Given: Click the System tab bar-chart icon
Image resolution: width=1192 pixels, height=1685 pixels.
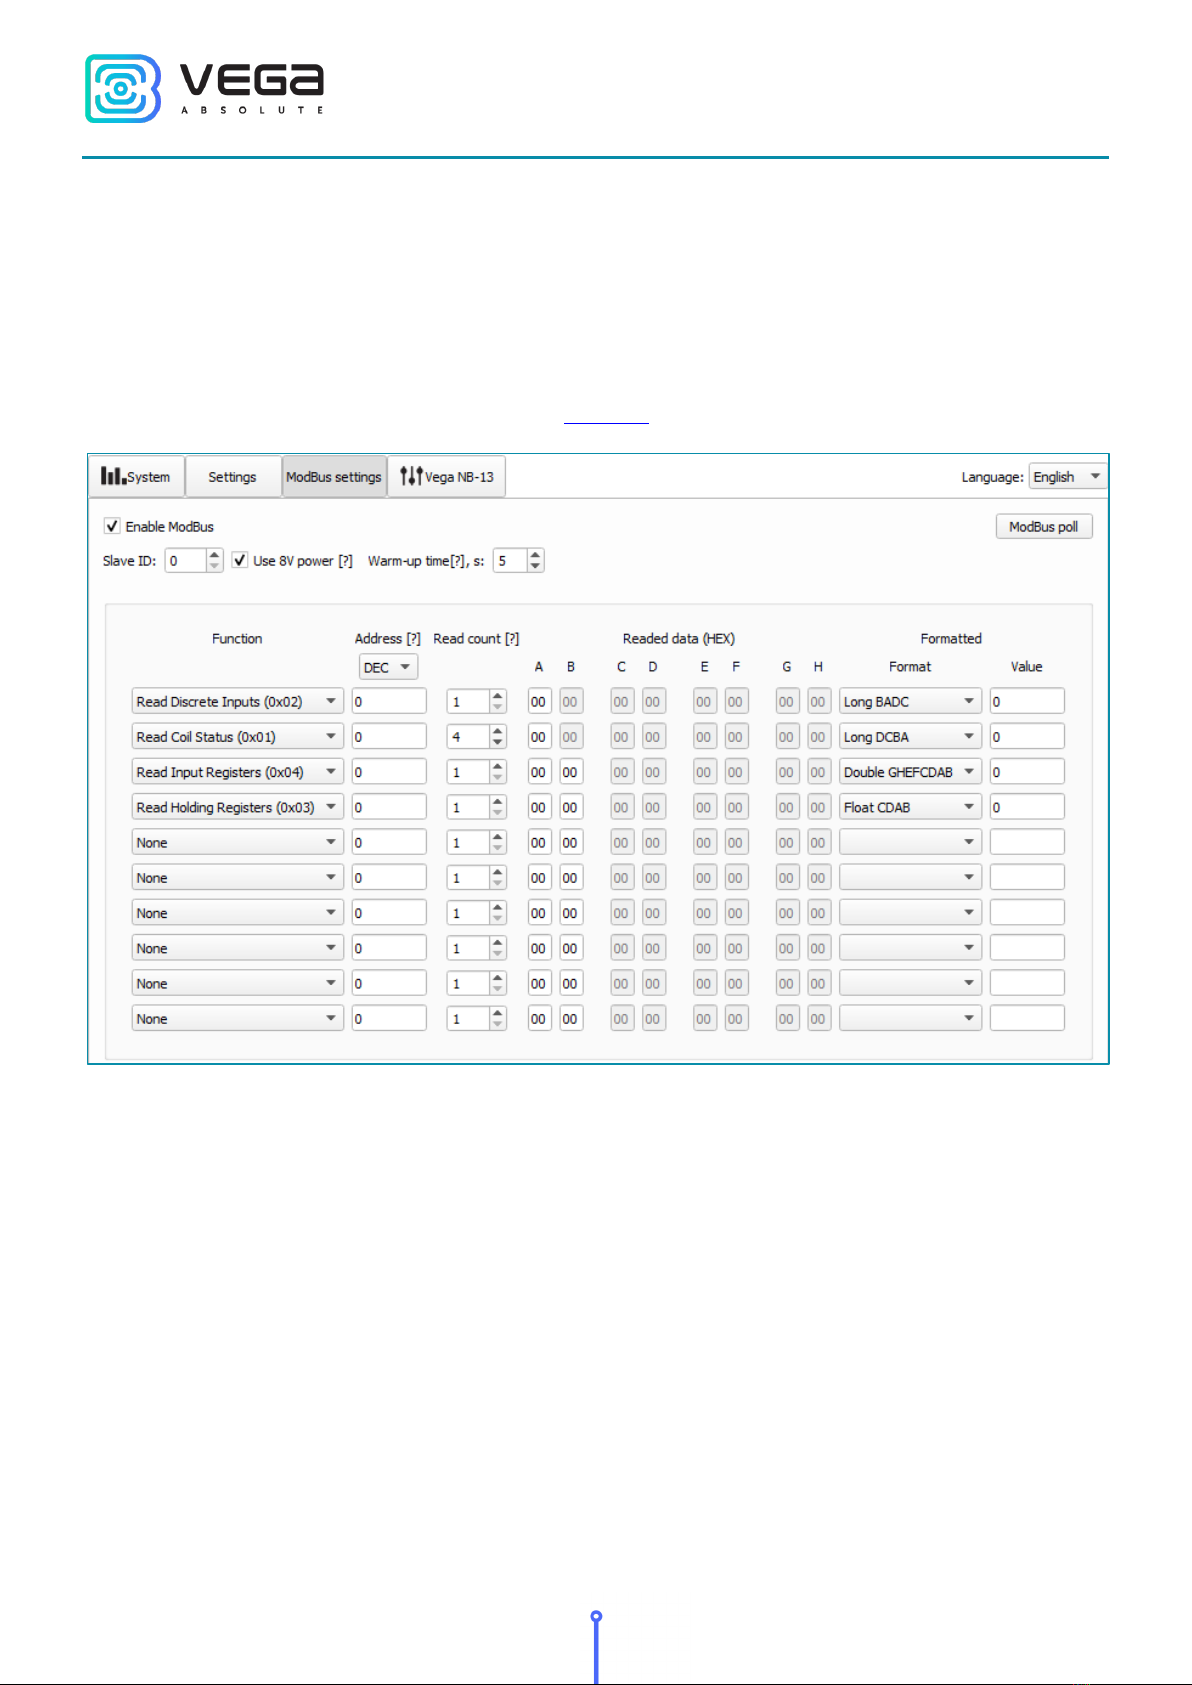Looking at the screenshot, I should (x=112, y=476).
